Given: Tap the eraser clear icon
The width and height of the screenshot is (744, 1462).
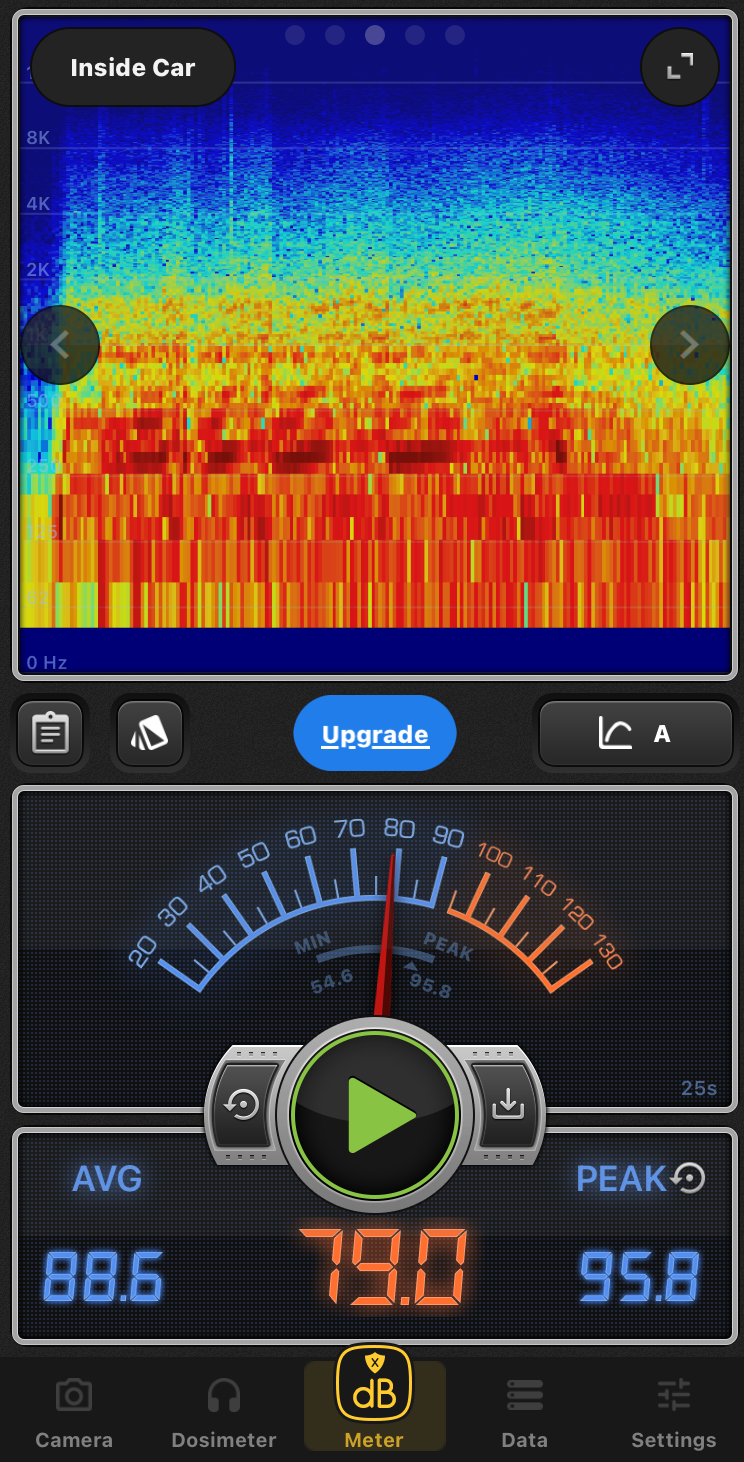Looking at the screenshot, I should [x=149, y=734].
